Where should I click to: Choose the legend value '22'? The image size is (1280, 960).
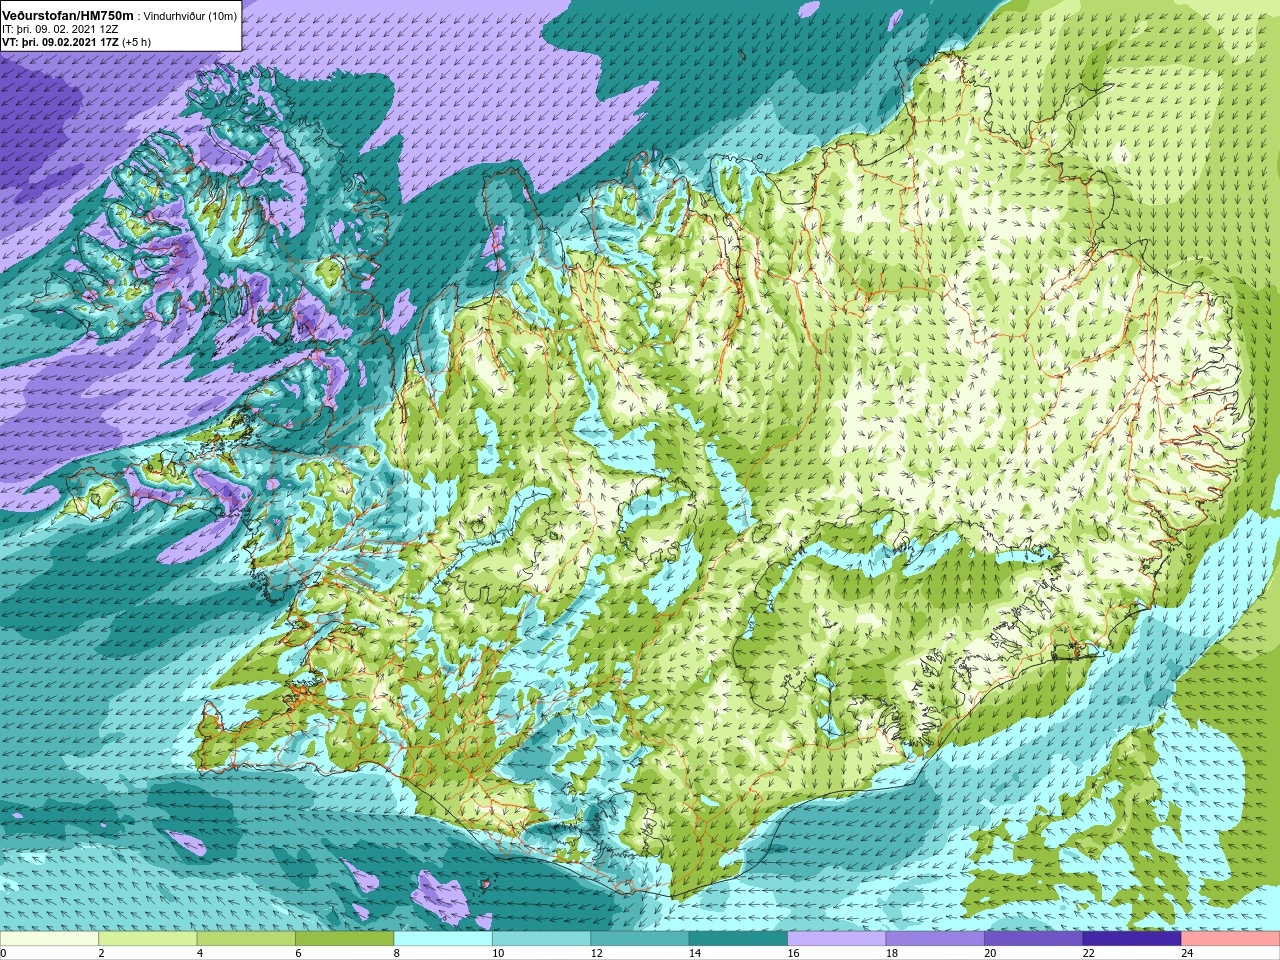pos(1089,953)
